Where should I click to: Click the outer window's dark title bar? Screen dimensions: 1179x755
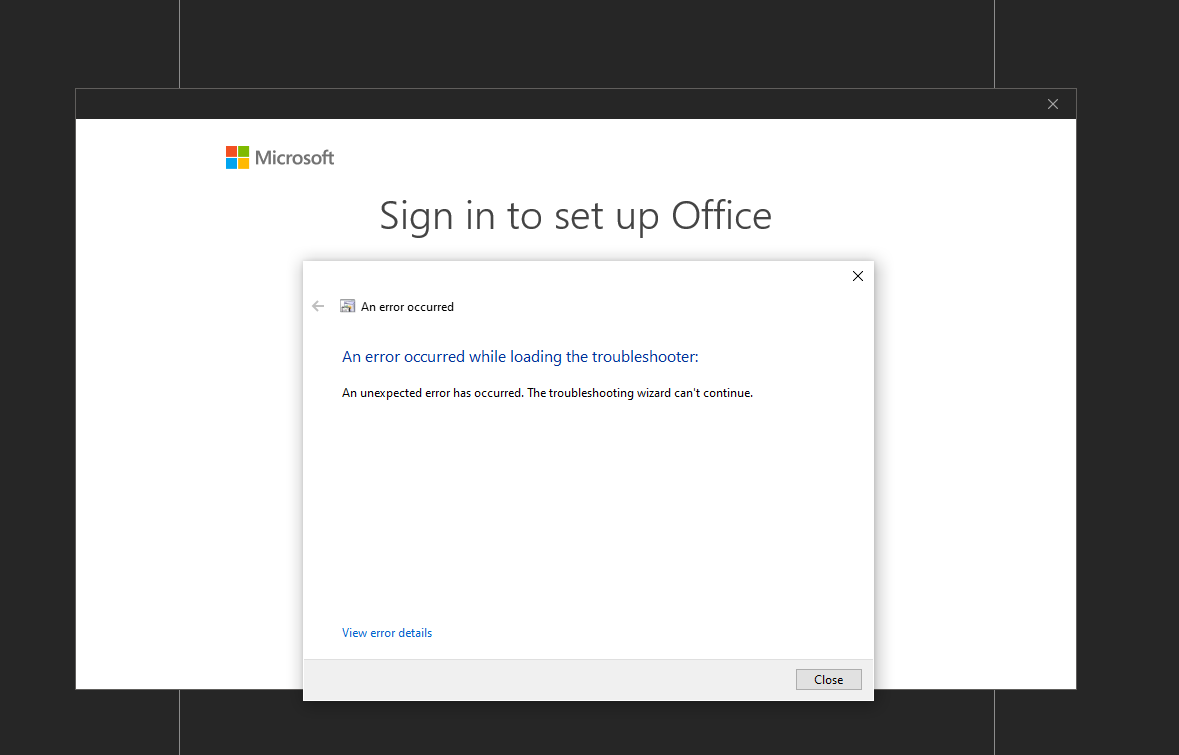tap(500, 103)
